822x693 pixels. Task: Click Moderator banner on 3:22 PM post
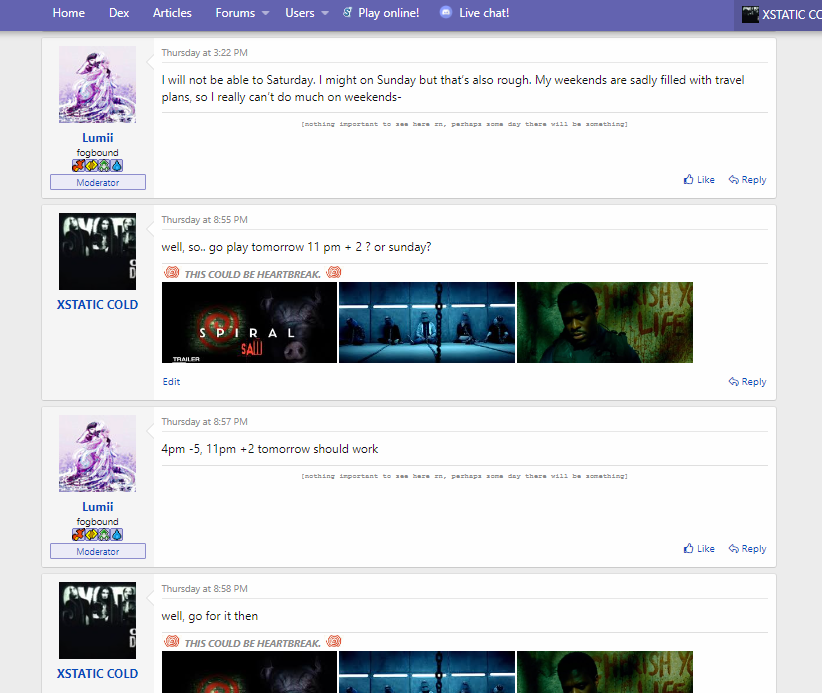tap(98, 182)
